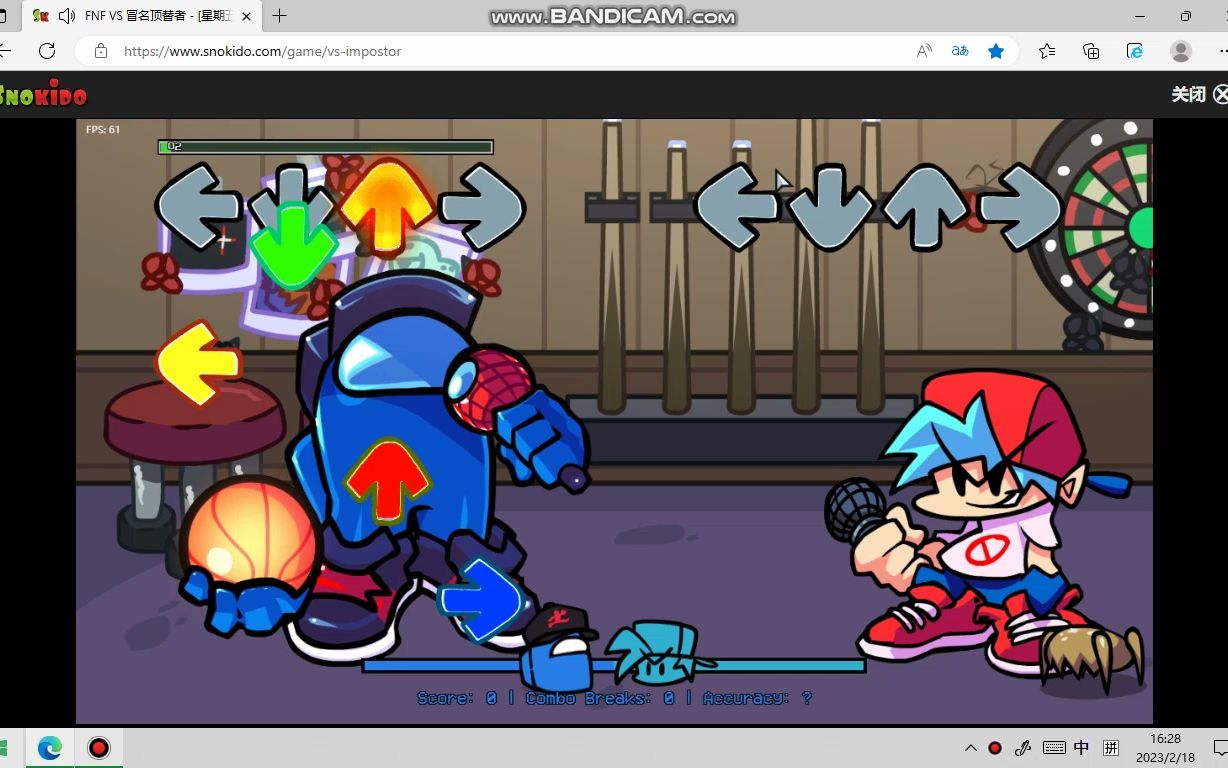Click the blue health bar
1228x768 pixels.
613,665
